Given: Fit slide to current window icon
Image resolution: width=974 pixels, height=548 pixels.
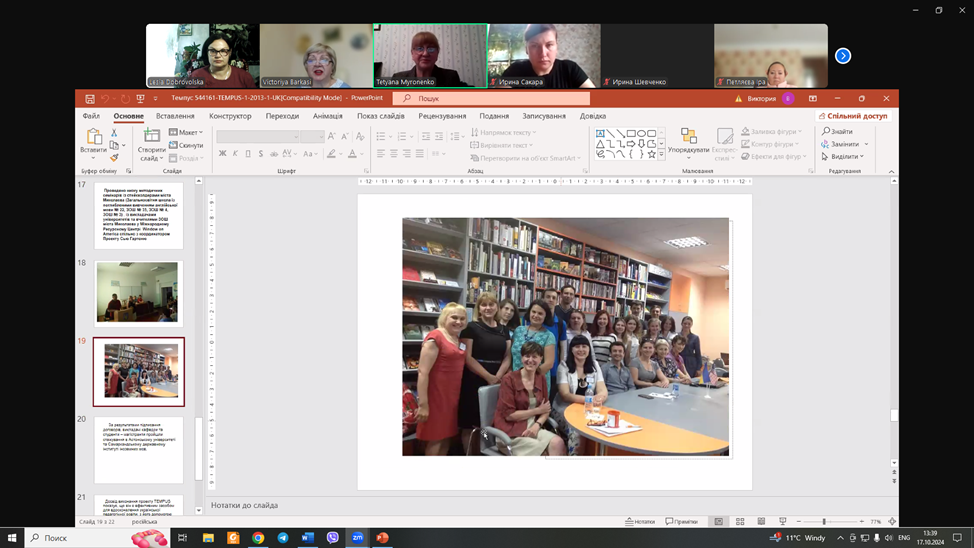Looking at the screenshot, I should (892, 522).
